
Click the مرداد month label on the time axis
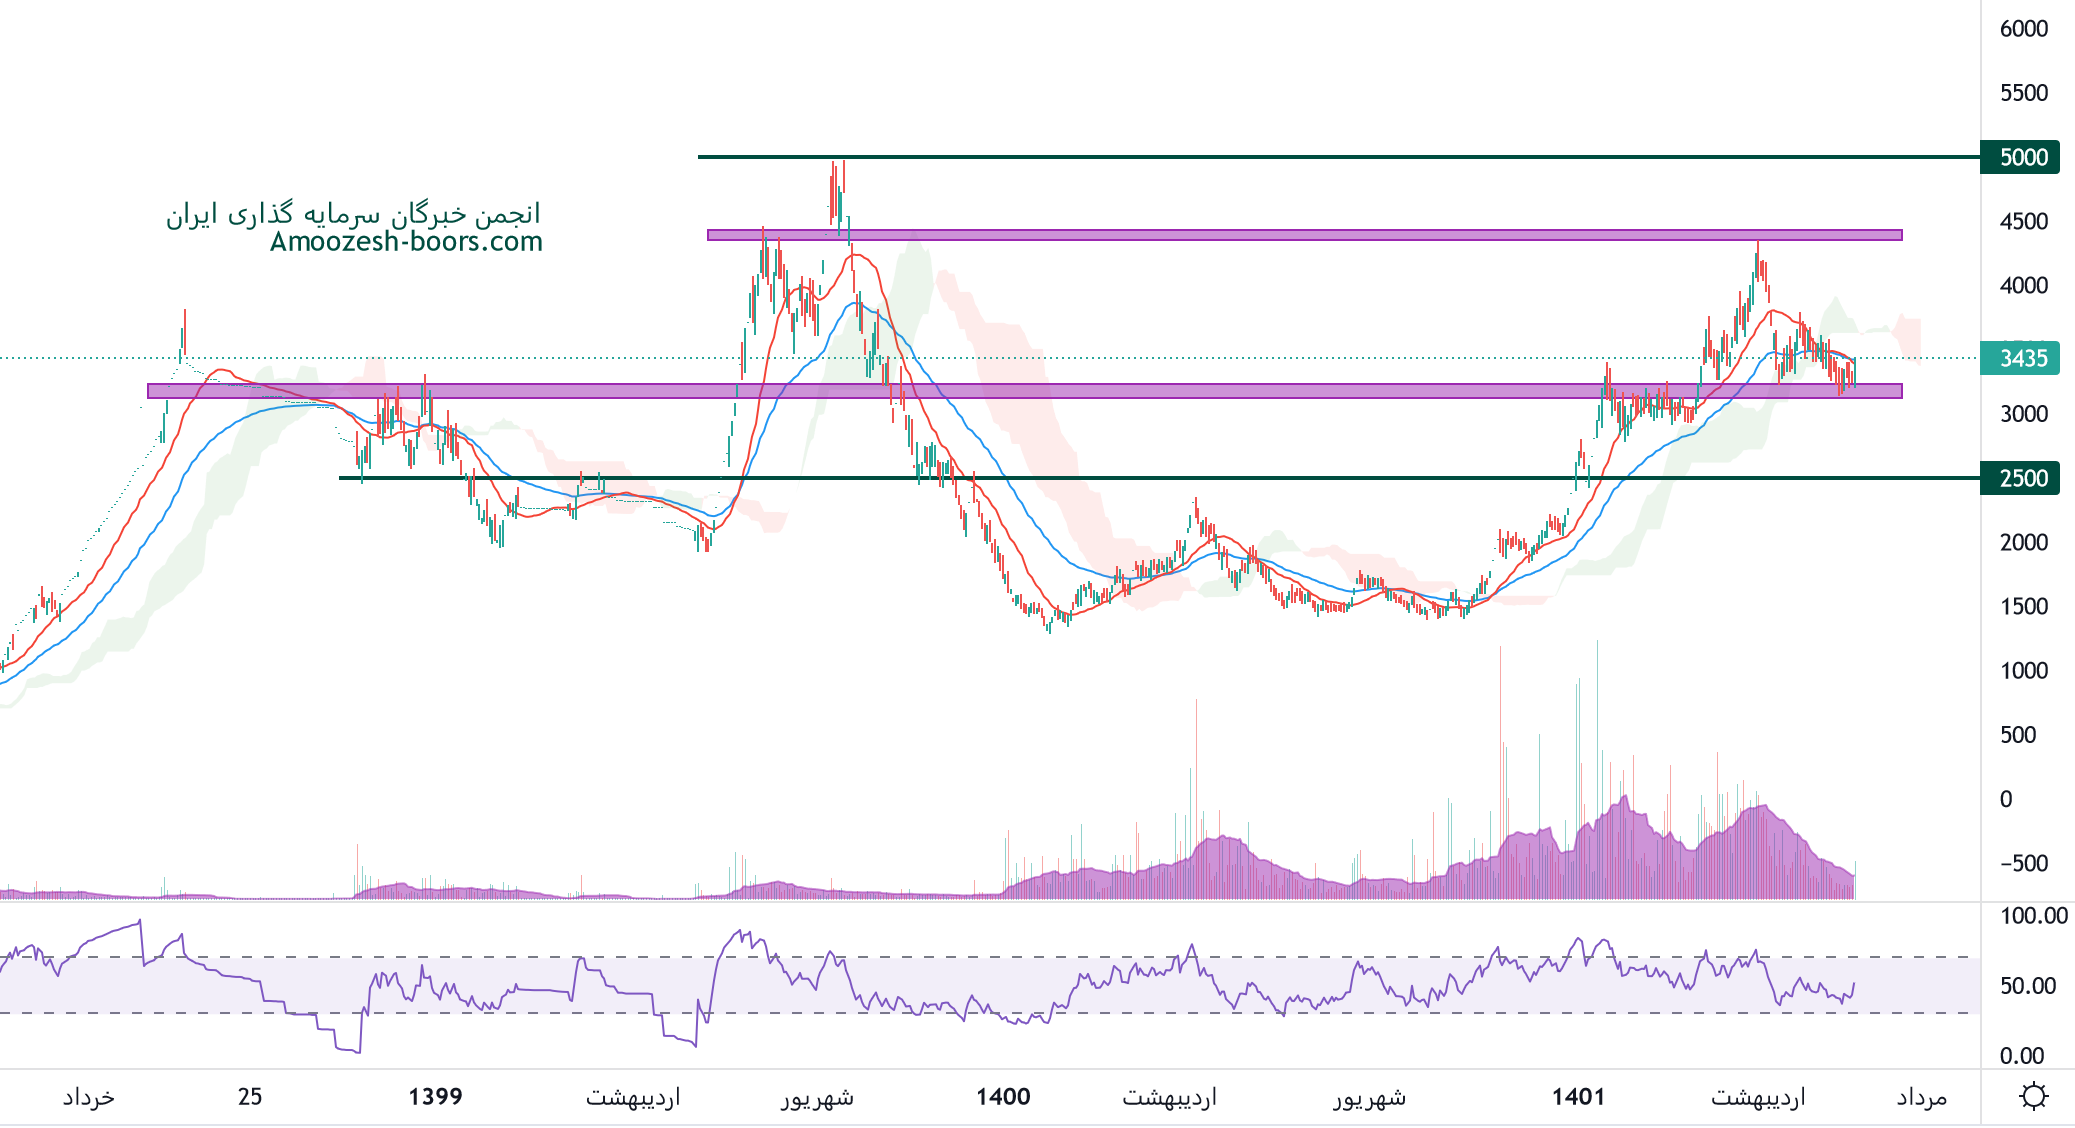(x=1921, y=1097)
